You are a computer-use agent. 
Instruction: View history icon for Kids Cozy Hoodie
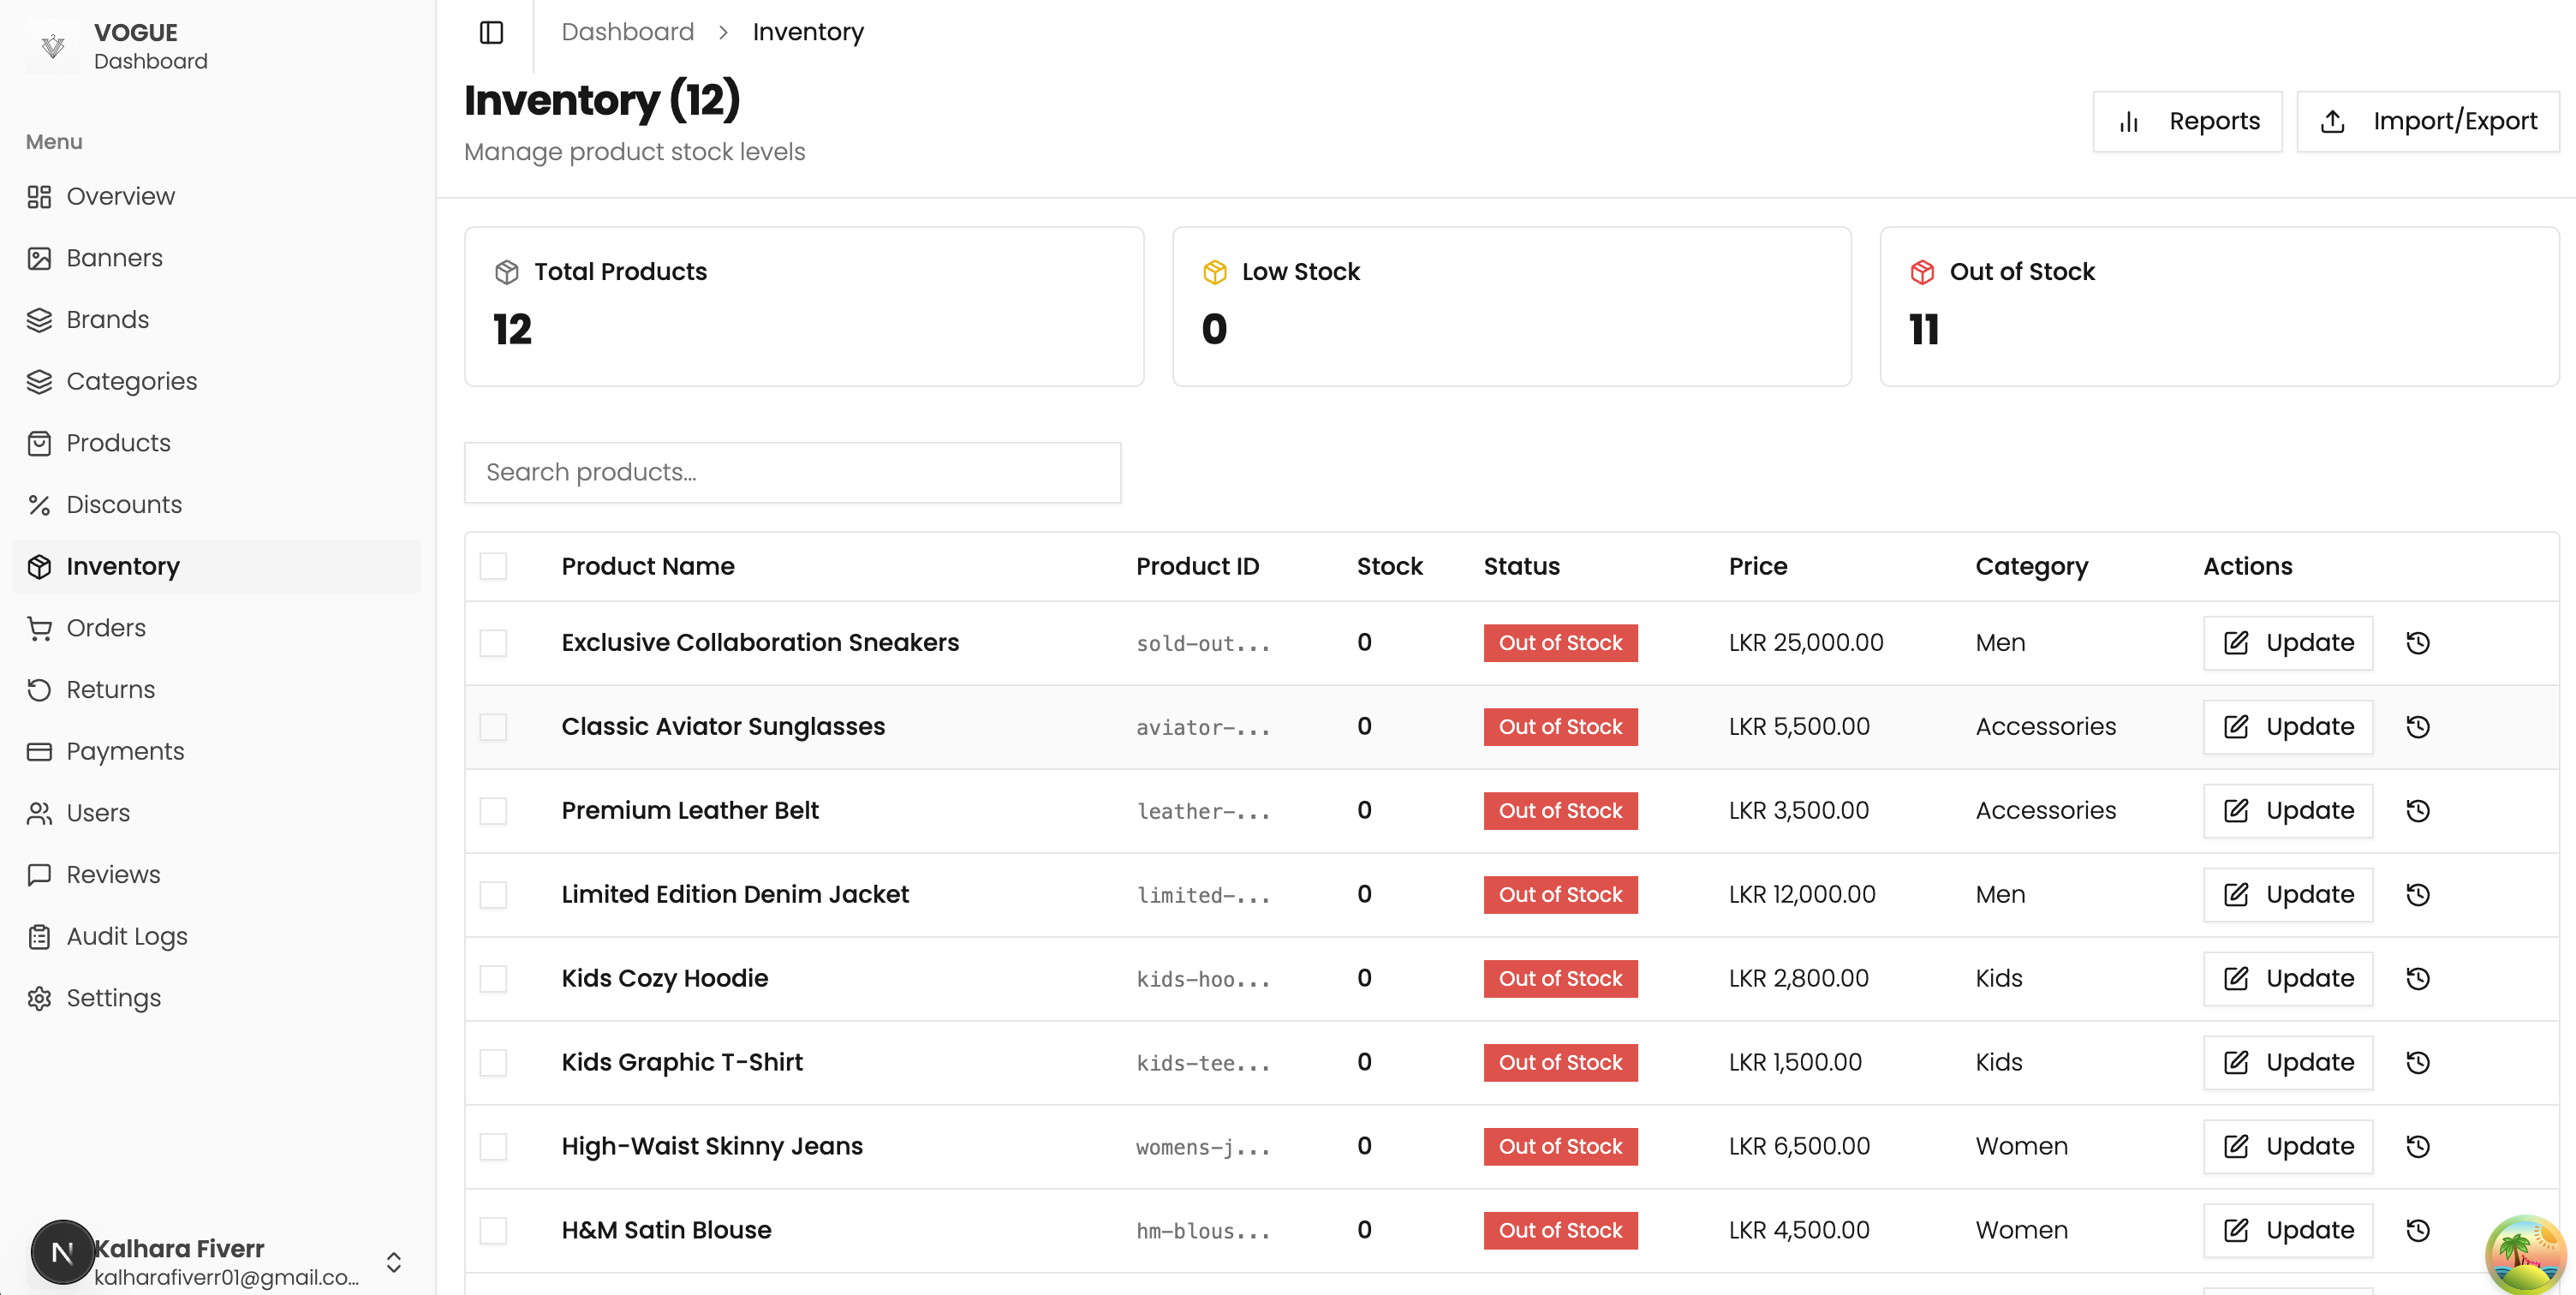2417,979
